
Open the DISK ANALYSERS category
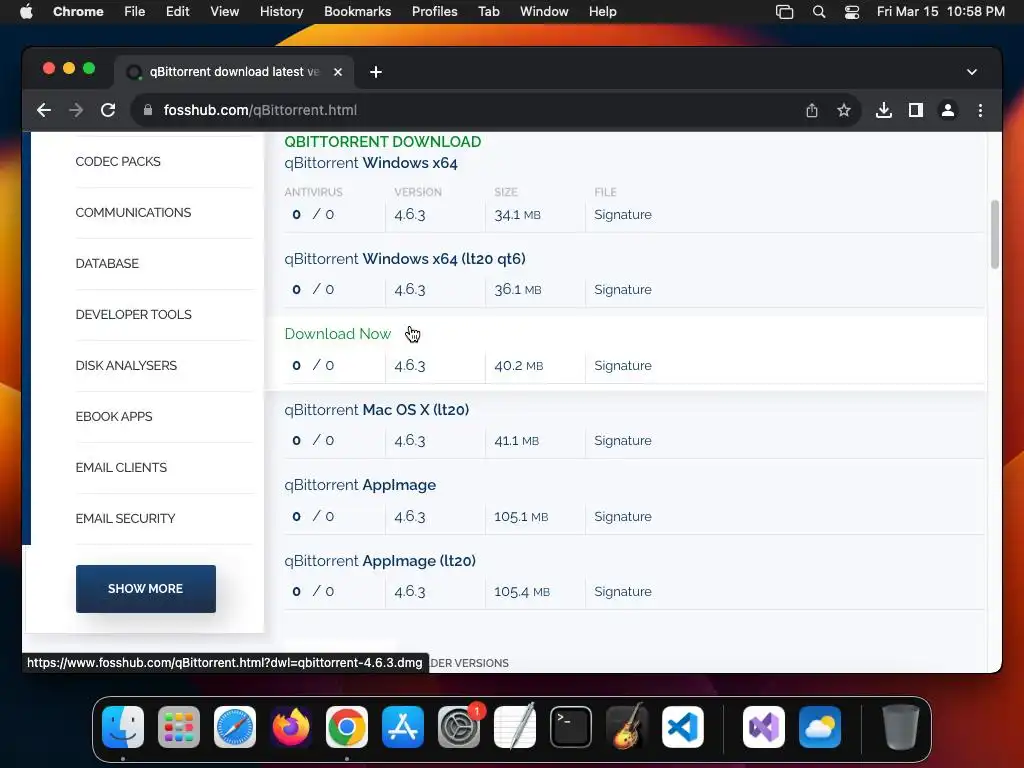click(x=126, y=365)
